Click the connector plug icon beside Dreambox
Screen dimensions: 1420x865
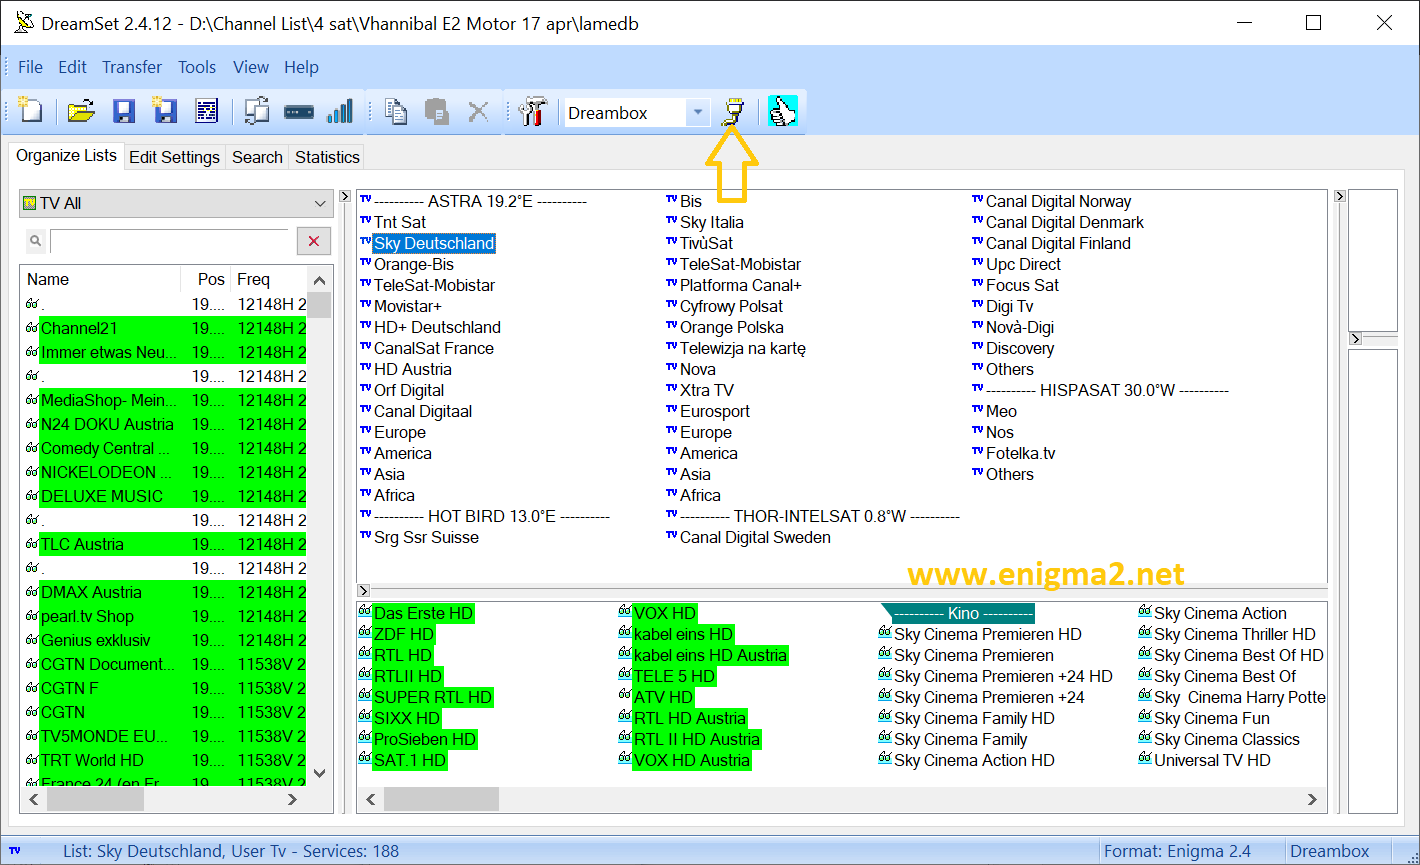point(734,112)
